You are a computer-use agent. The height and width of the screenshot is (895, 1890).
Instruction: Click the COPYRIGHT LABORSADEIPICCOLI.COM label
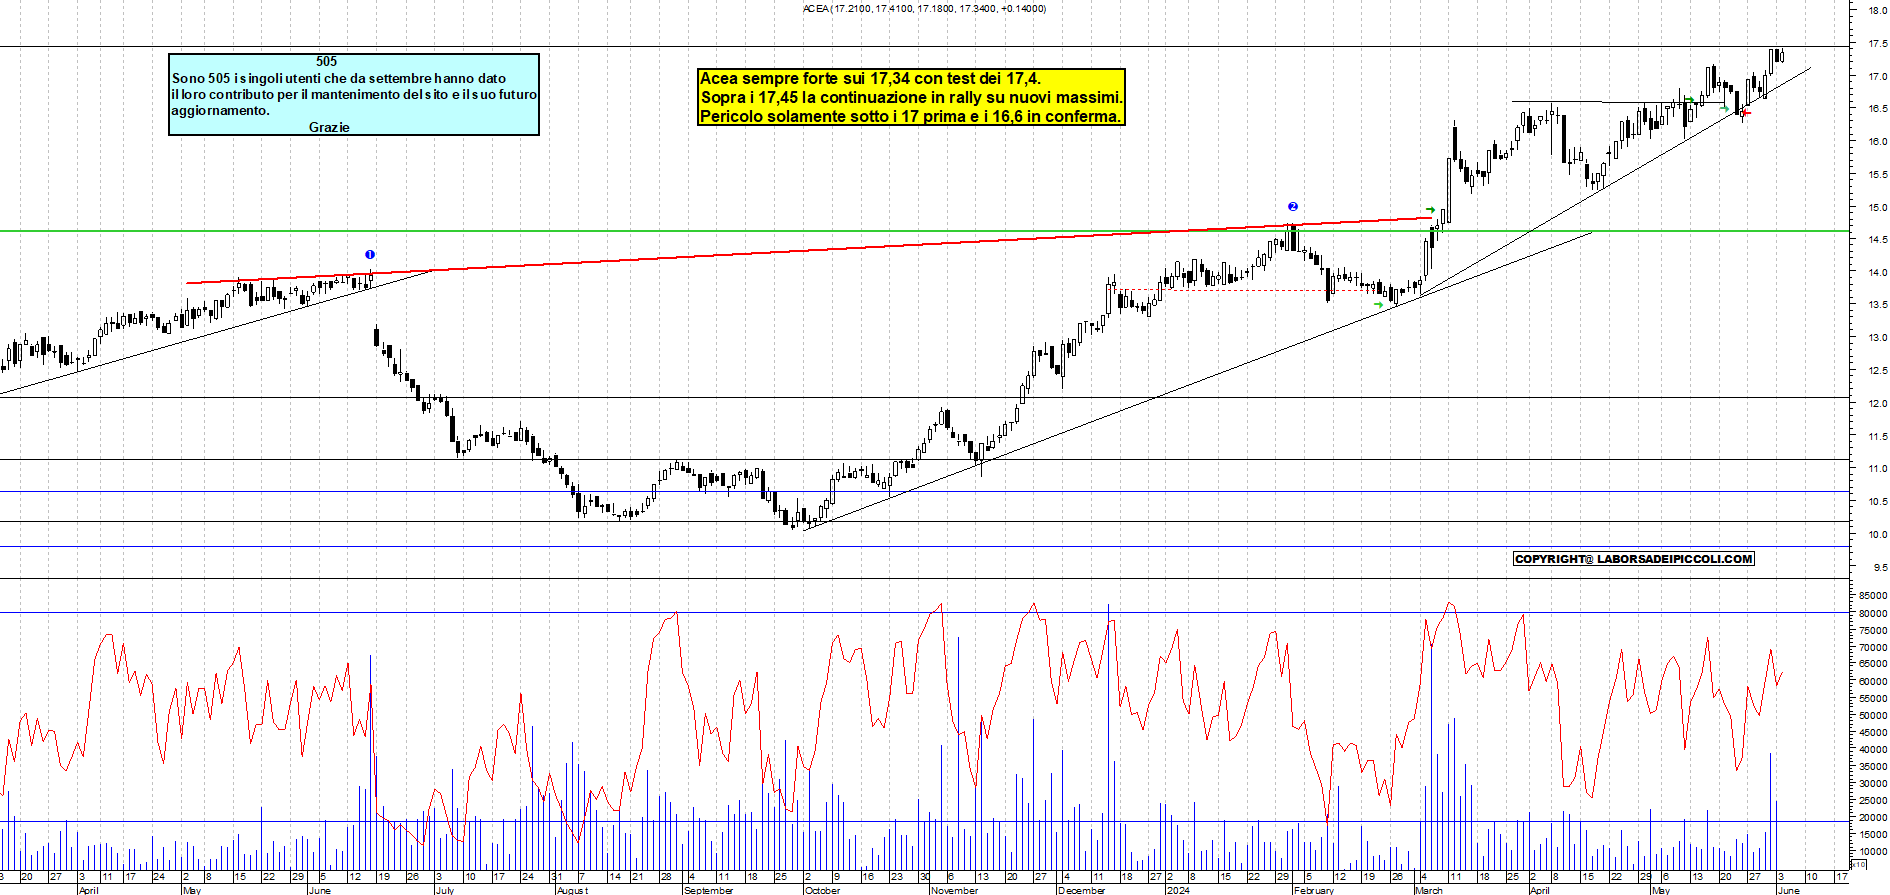click(1634, 559)
